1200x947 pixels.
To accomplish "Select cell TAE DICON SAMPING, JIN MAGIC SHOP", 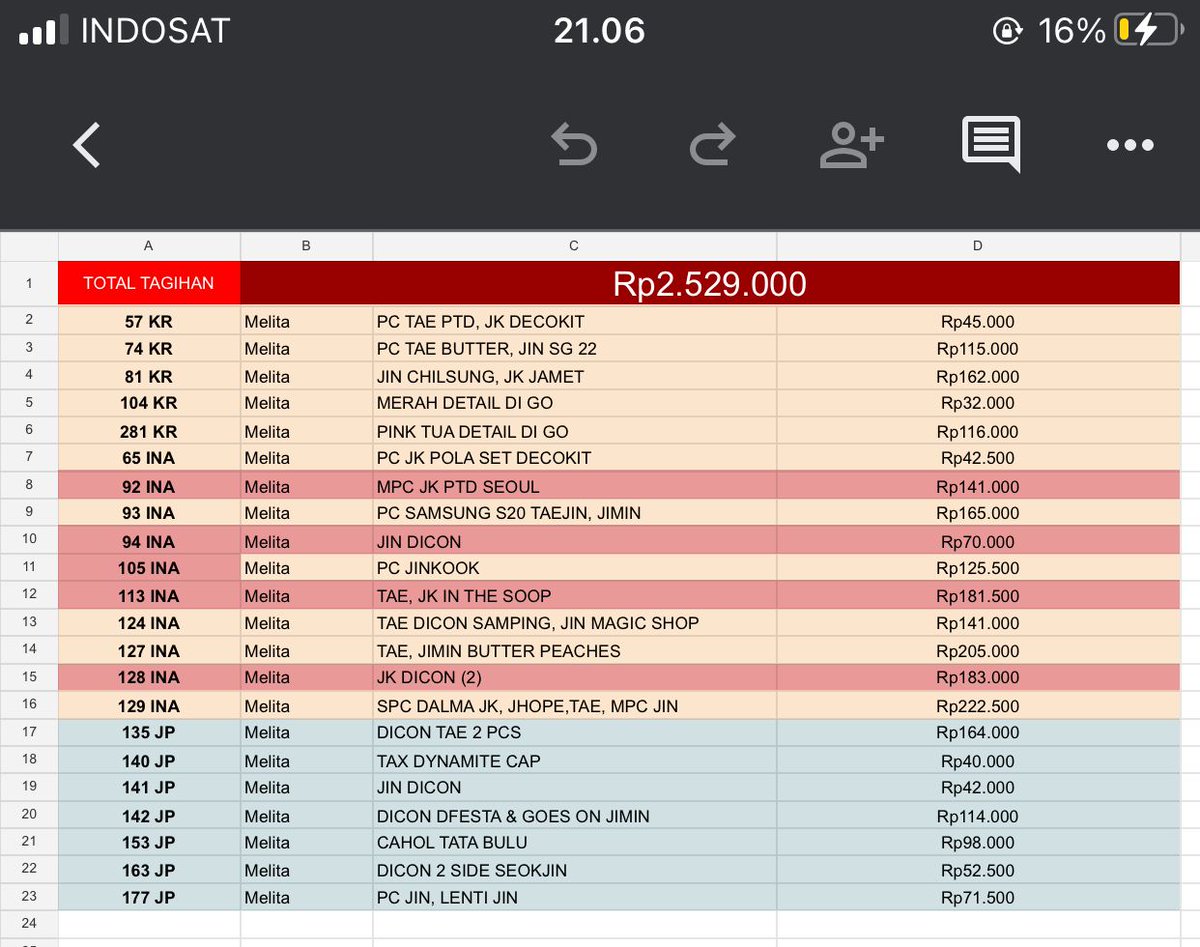I will click(575, 623).
